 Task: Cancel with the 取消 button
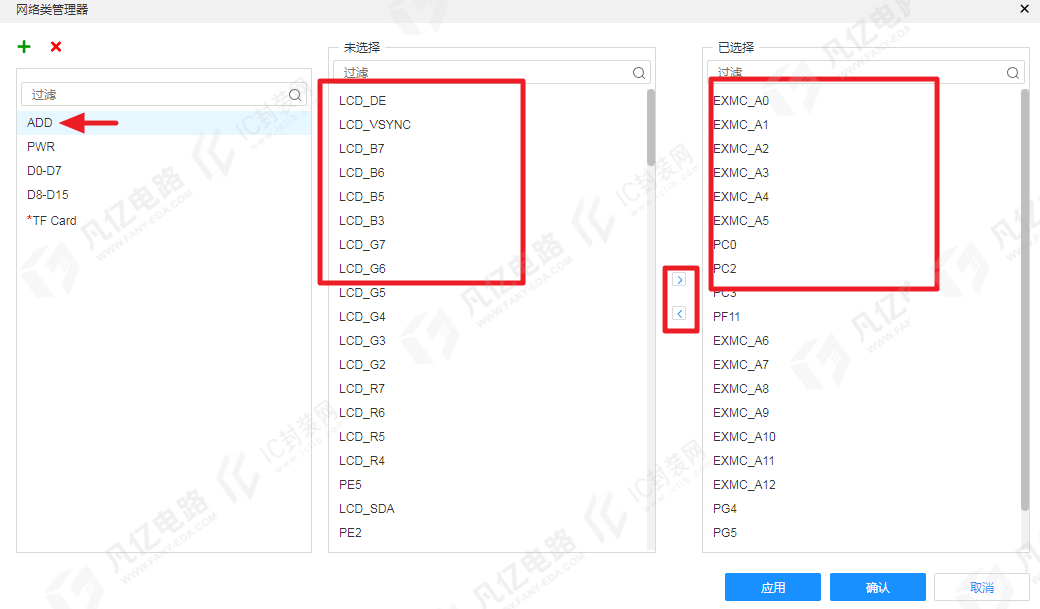(982, 587)
